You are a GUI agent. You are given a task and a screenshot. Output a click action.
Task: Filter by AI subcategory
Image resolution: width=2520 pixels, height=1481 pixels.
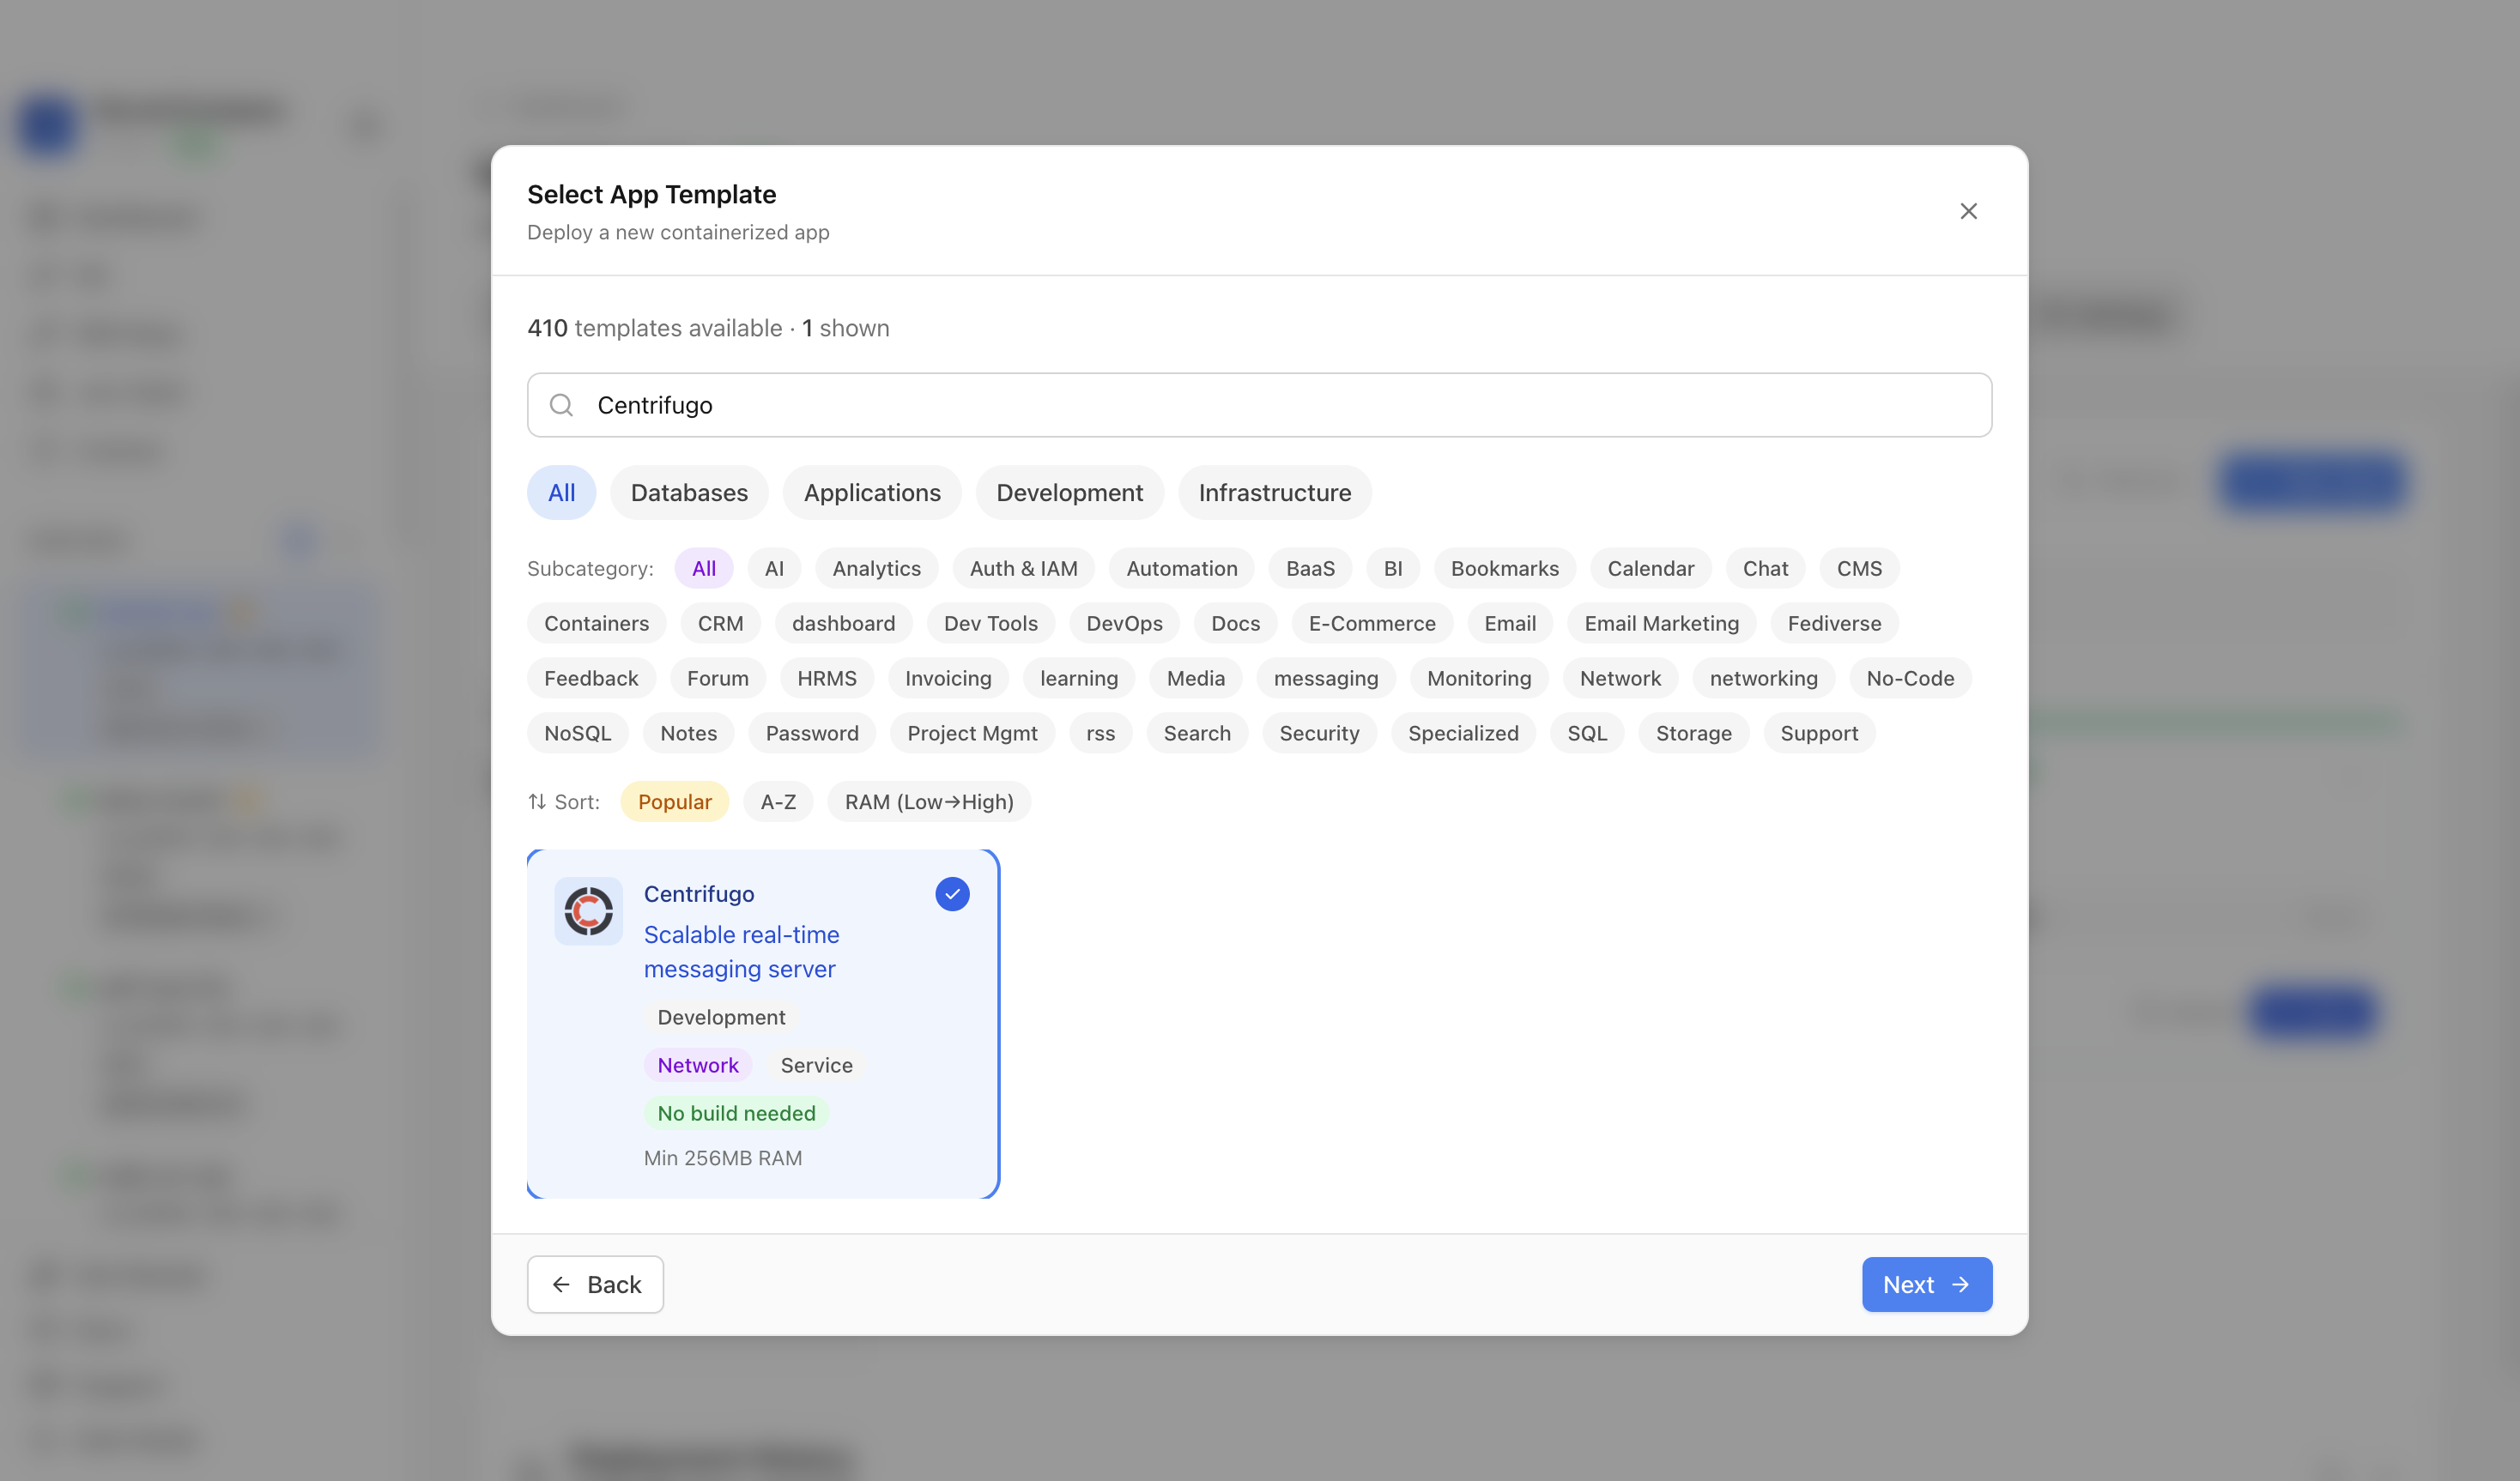(x=774, y=568)
